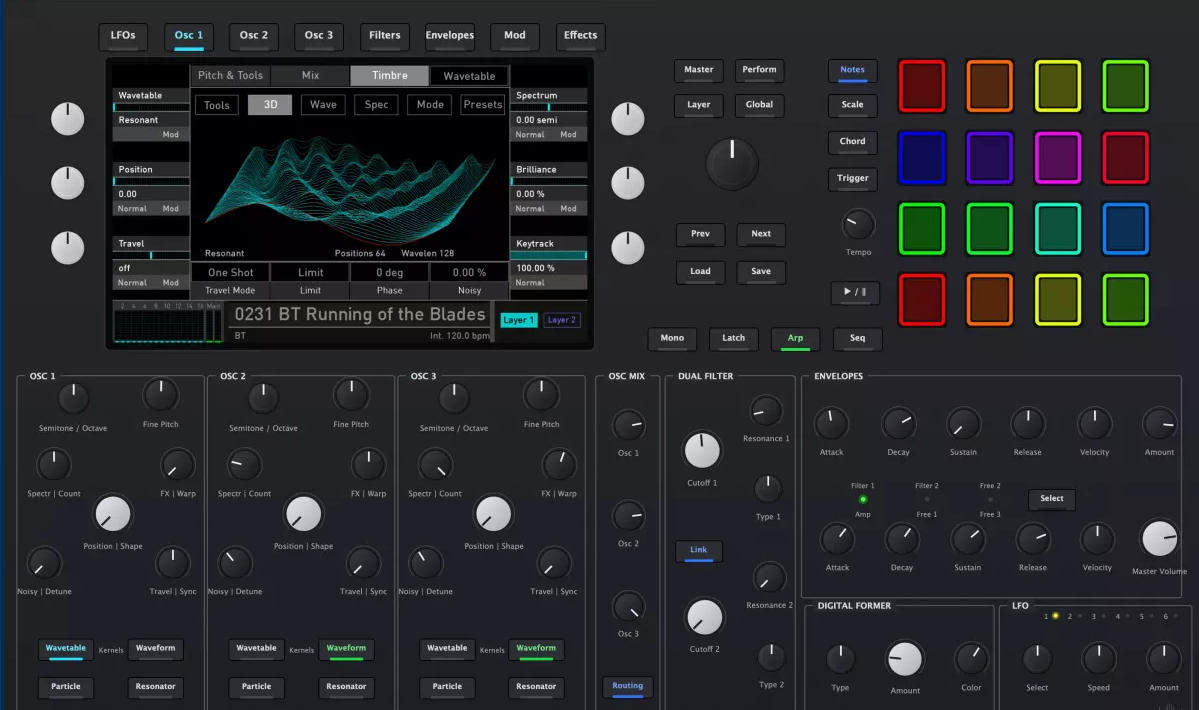This screenshot has height=710, width=1199.
Task: Open the Filters tab
Action: (x=385, y=36)
